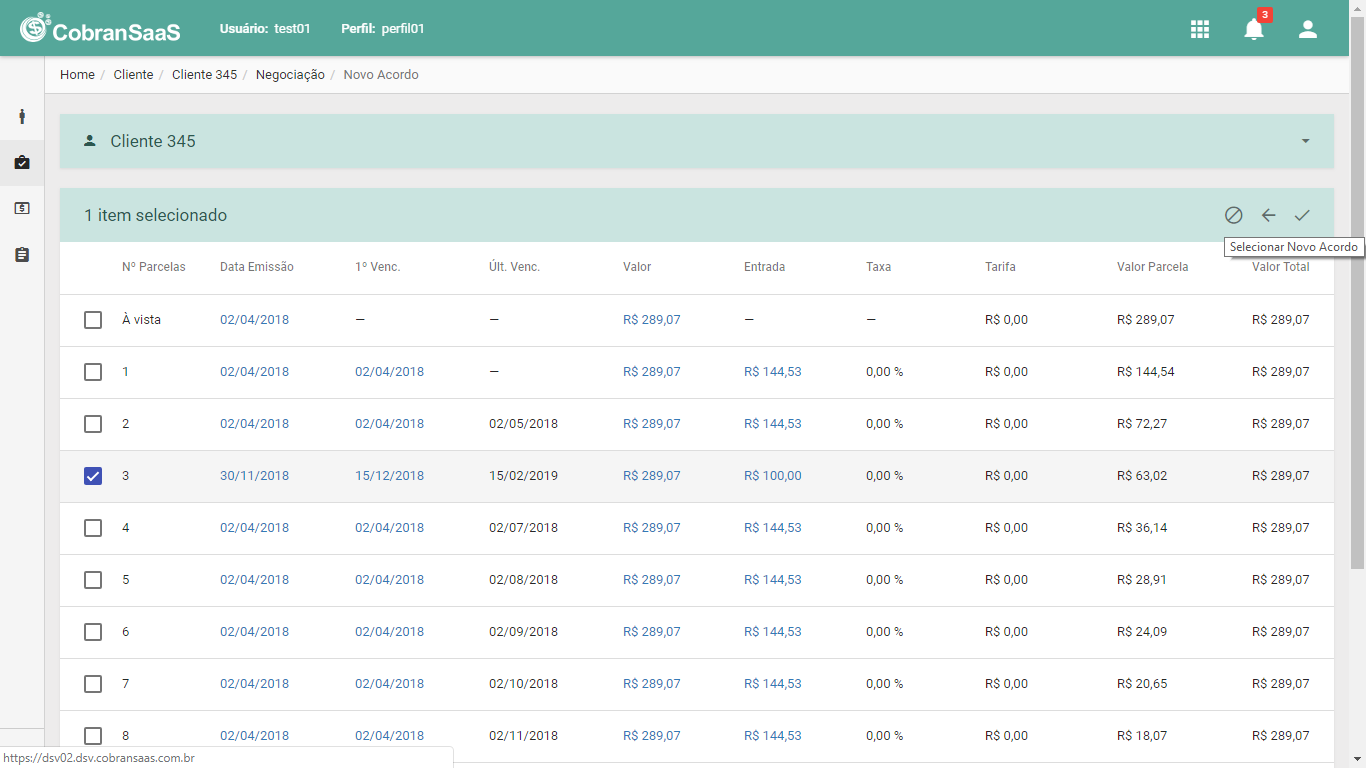Open the user account profile icon
1366x768 pixels.
(1308, 29)
